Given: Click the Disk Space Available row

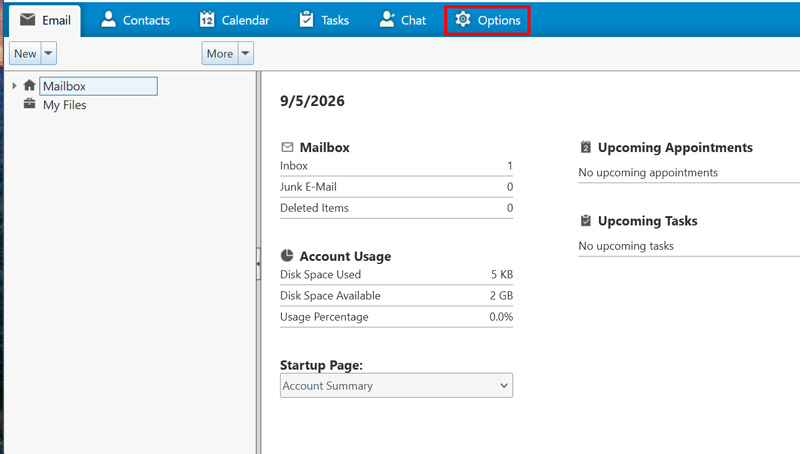Looking at the screenshot, I should pyautogui.click(x=396, y=296).
